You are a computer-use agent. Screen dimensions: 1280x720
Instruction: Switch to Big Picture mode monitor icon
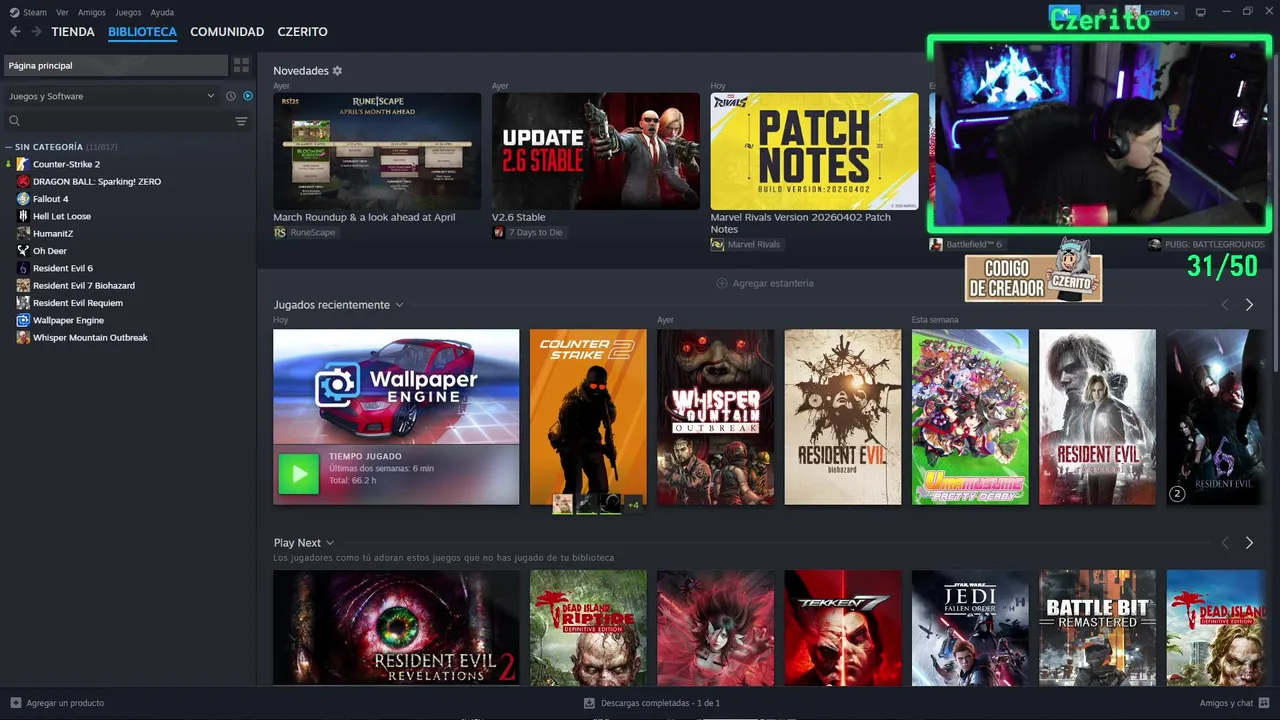click(x=1201, y=12)
